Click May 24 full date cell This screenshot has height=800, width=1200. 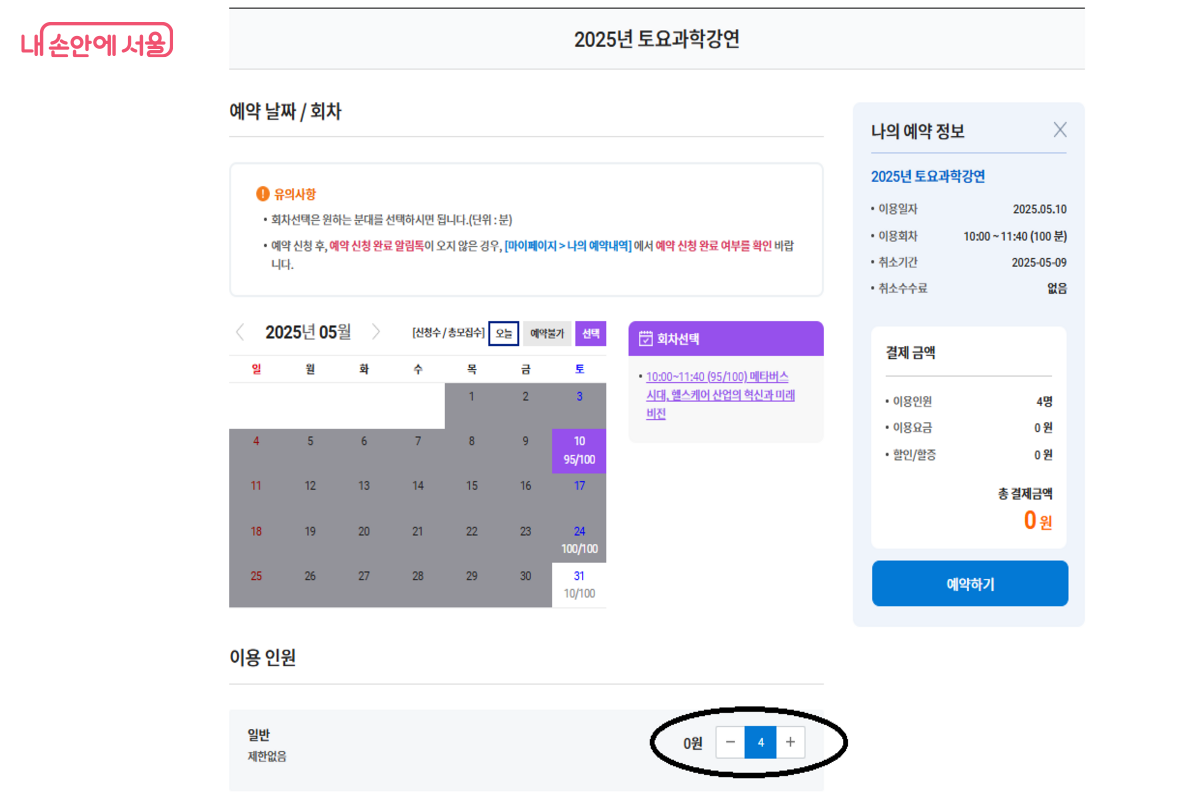coord(579,539)
